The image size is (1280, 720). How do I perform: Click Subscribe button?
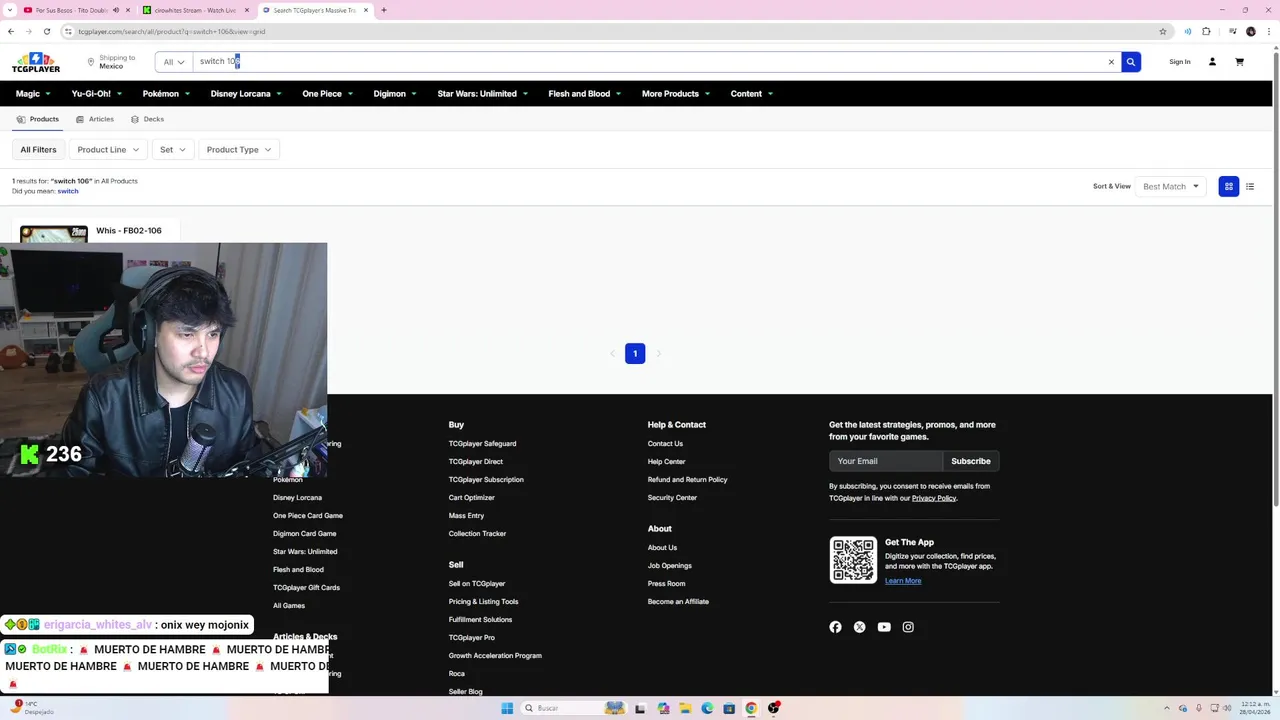pos(971,461)
